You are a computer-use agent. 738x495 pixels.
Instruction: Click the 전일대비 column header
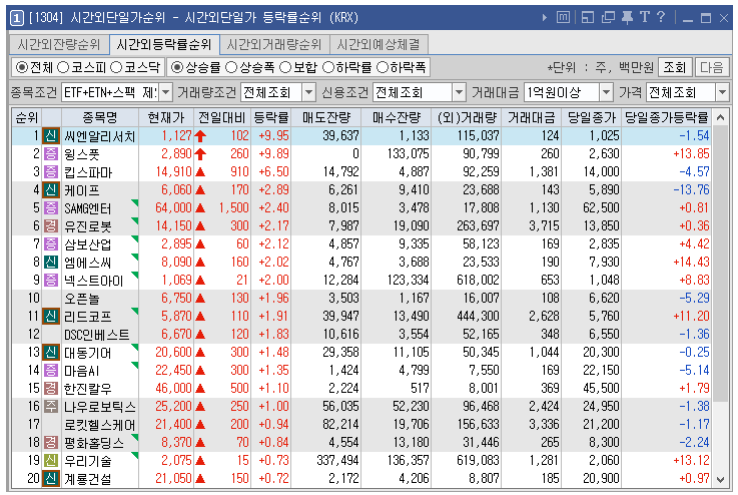click(222, 117)
